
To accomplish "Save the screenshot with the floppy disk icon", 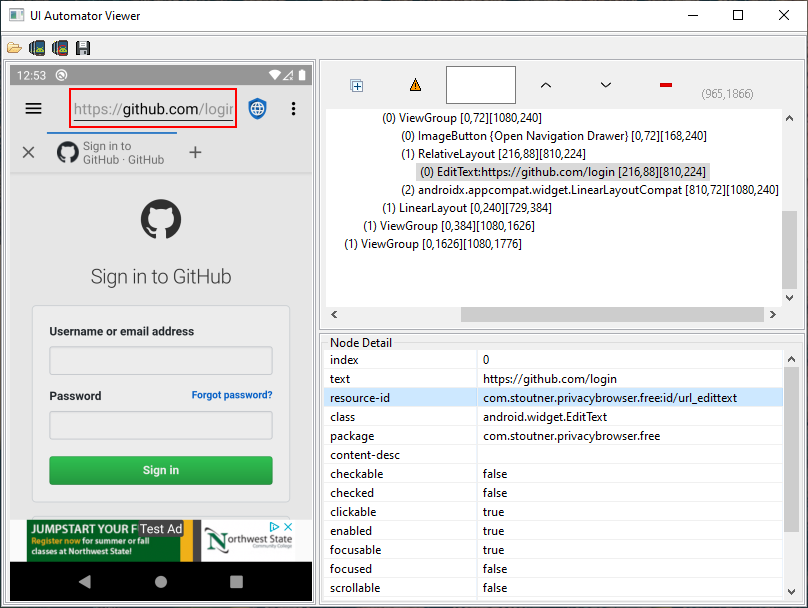I will pos(83,48).
